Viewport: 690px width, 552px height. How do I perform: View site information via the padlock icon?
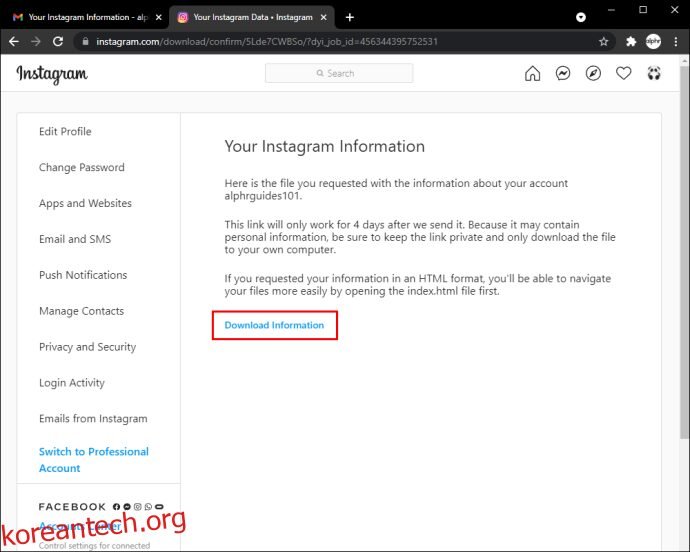pos(86,41)
